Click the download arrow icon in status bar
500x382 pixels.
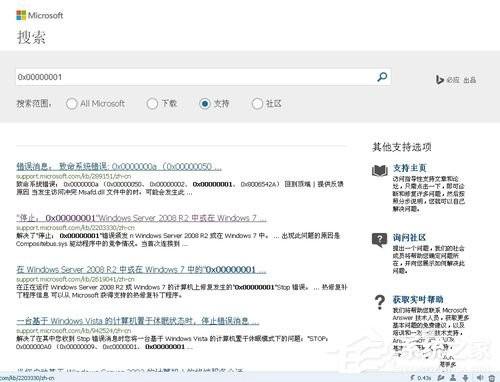click(x=465, y=378)
